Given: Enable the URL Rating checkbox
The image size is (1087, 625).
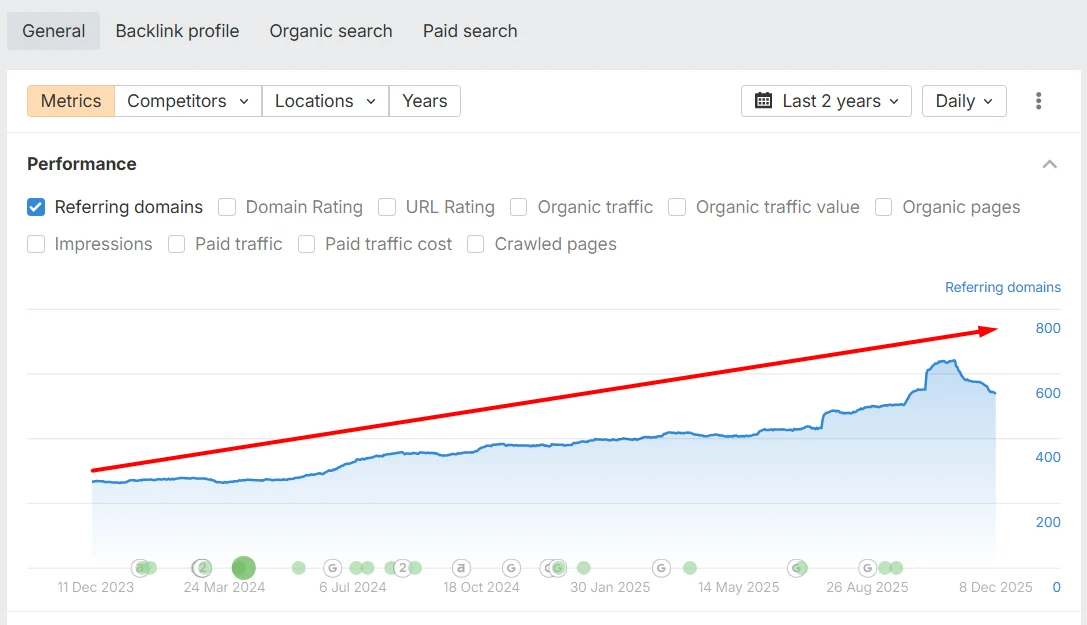Looking at the screenshot, I should [x=387, y=207].
